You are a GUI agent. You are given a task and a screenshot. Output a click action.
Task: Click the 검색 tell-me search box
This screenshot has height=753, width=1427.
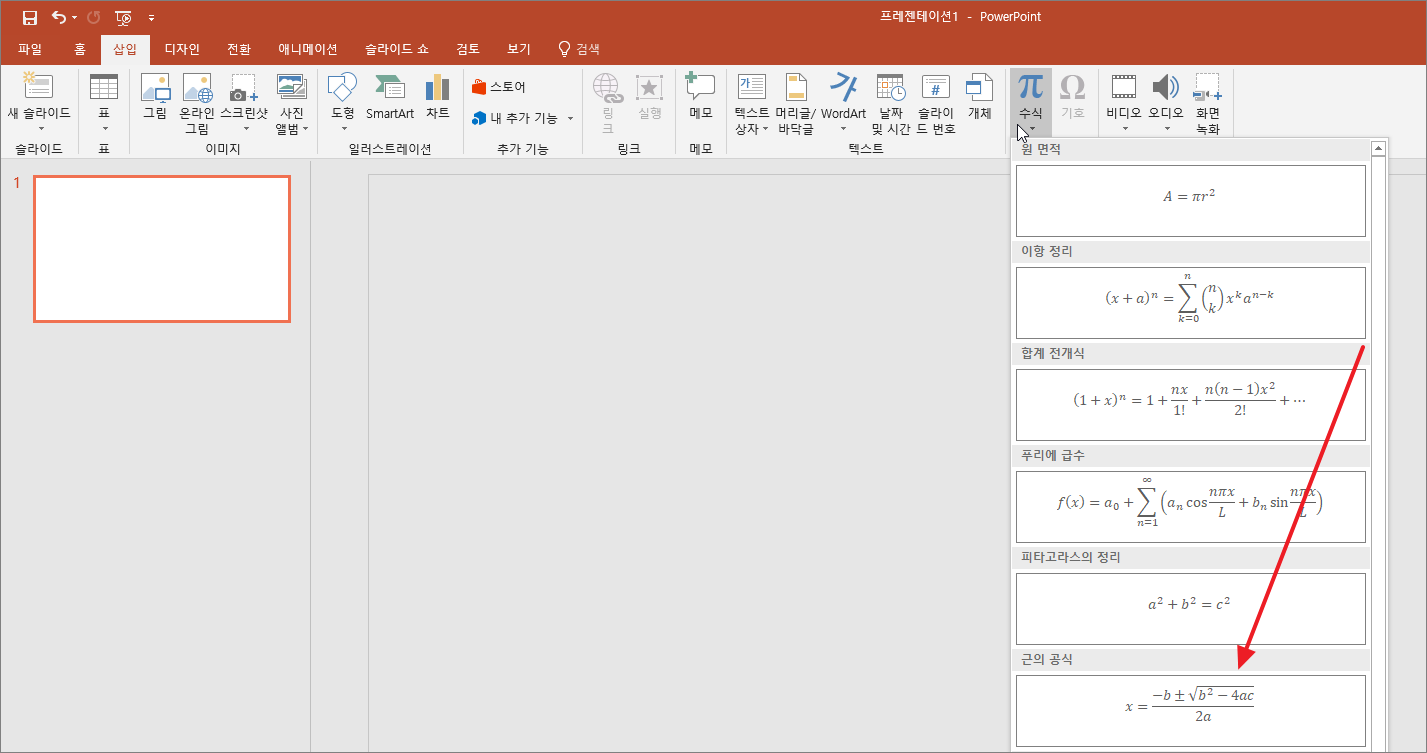pyautogui.click(x=579, y=49)
